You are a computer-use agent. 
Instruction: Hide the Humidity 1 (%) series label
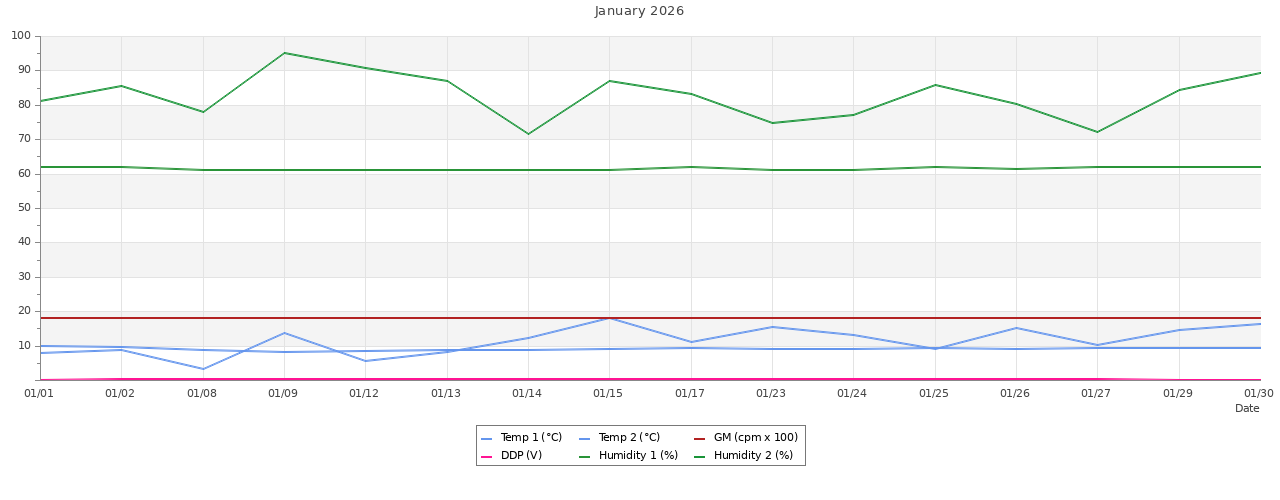(638, 456)
